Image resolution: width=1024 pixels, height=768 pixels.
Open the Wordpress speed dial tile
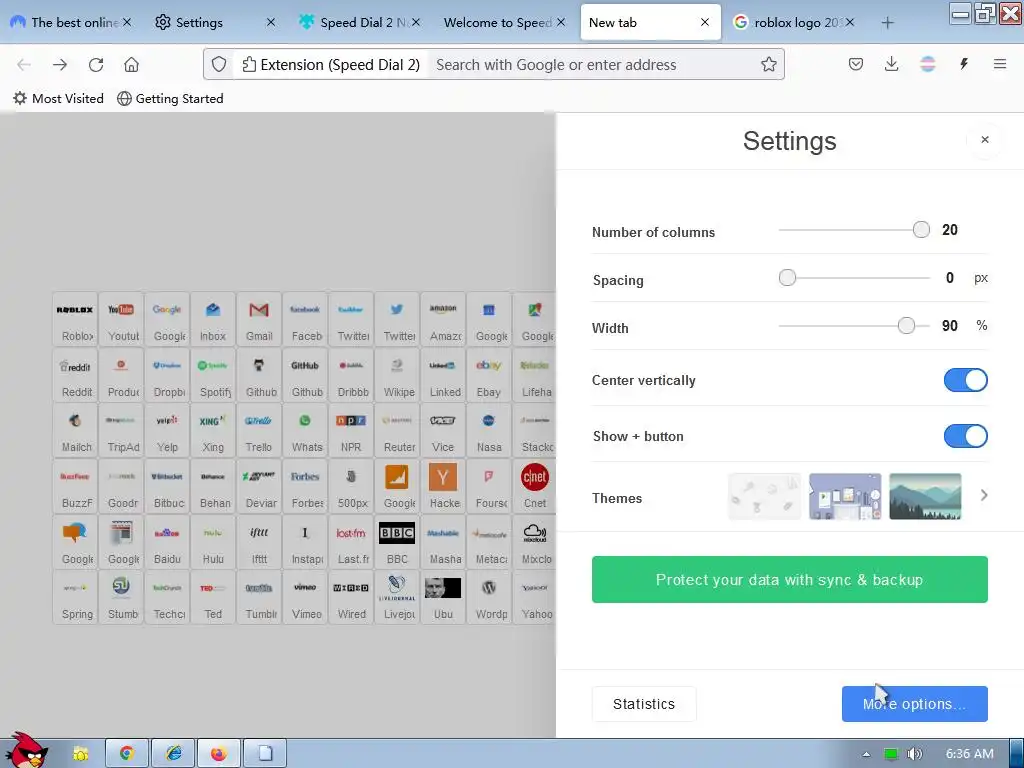pos(489,597)
